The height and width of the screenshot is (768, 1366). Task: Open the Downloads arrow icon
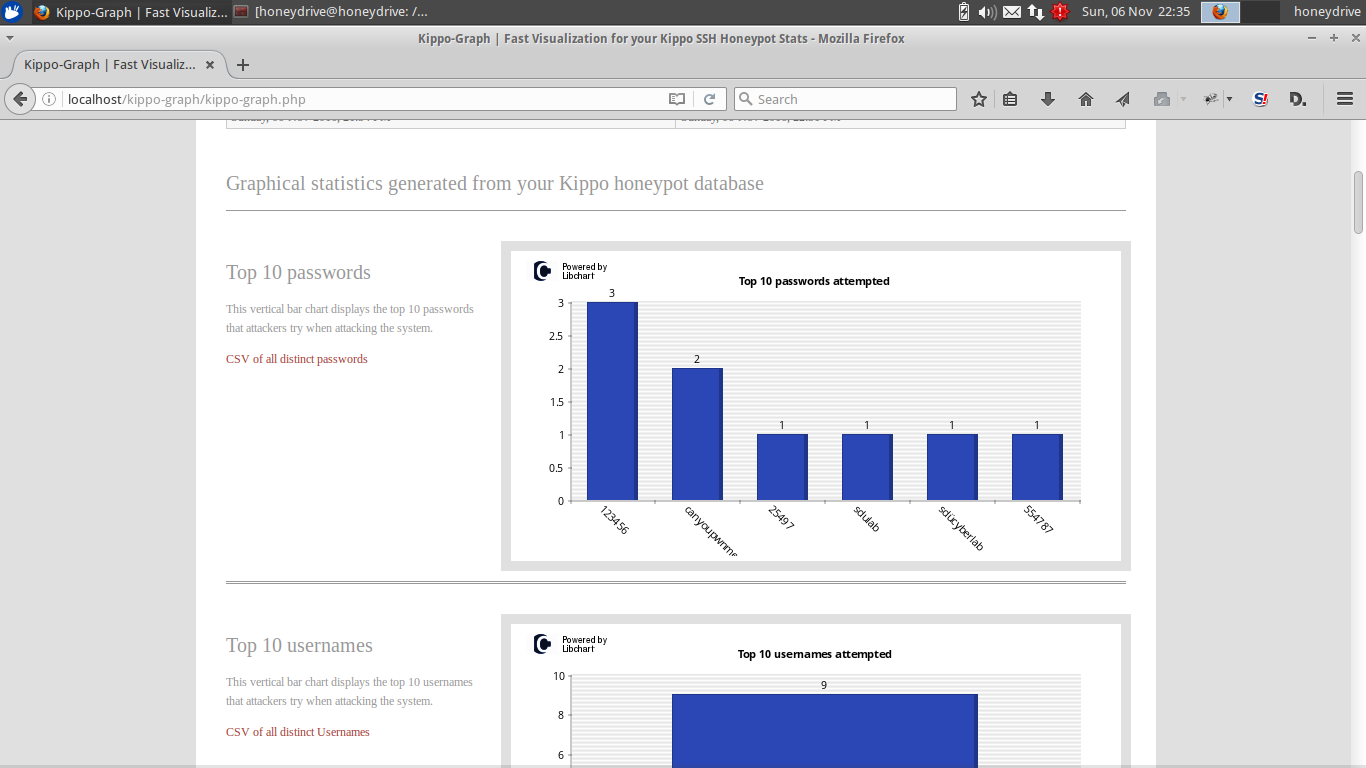[x=1048, y=99]
